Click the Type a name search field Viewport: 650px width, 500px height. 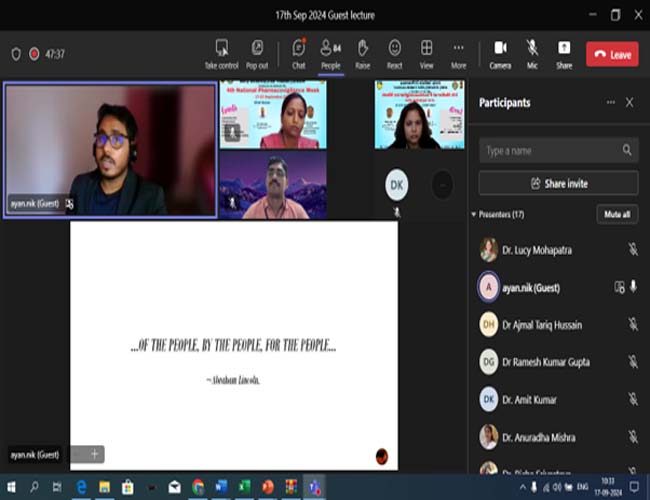[x=558, y=150]
